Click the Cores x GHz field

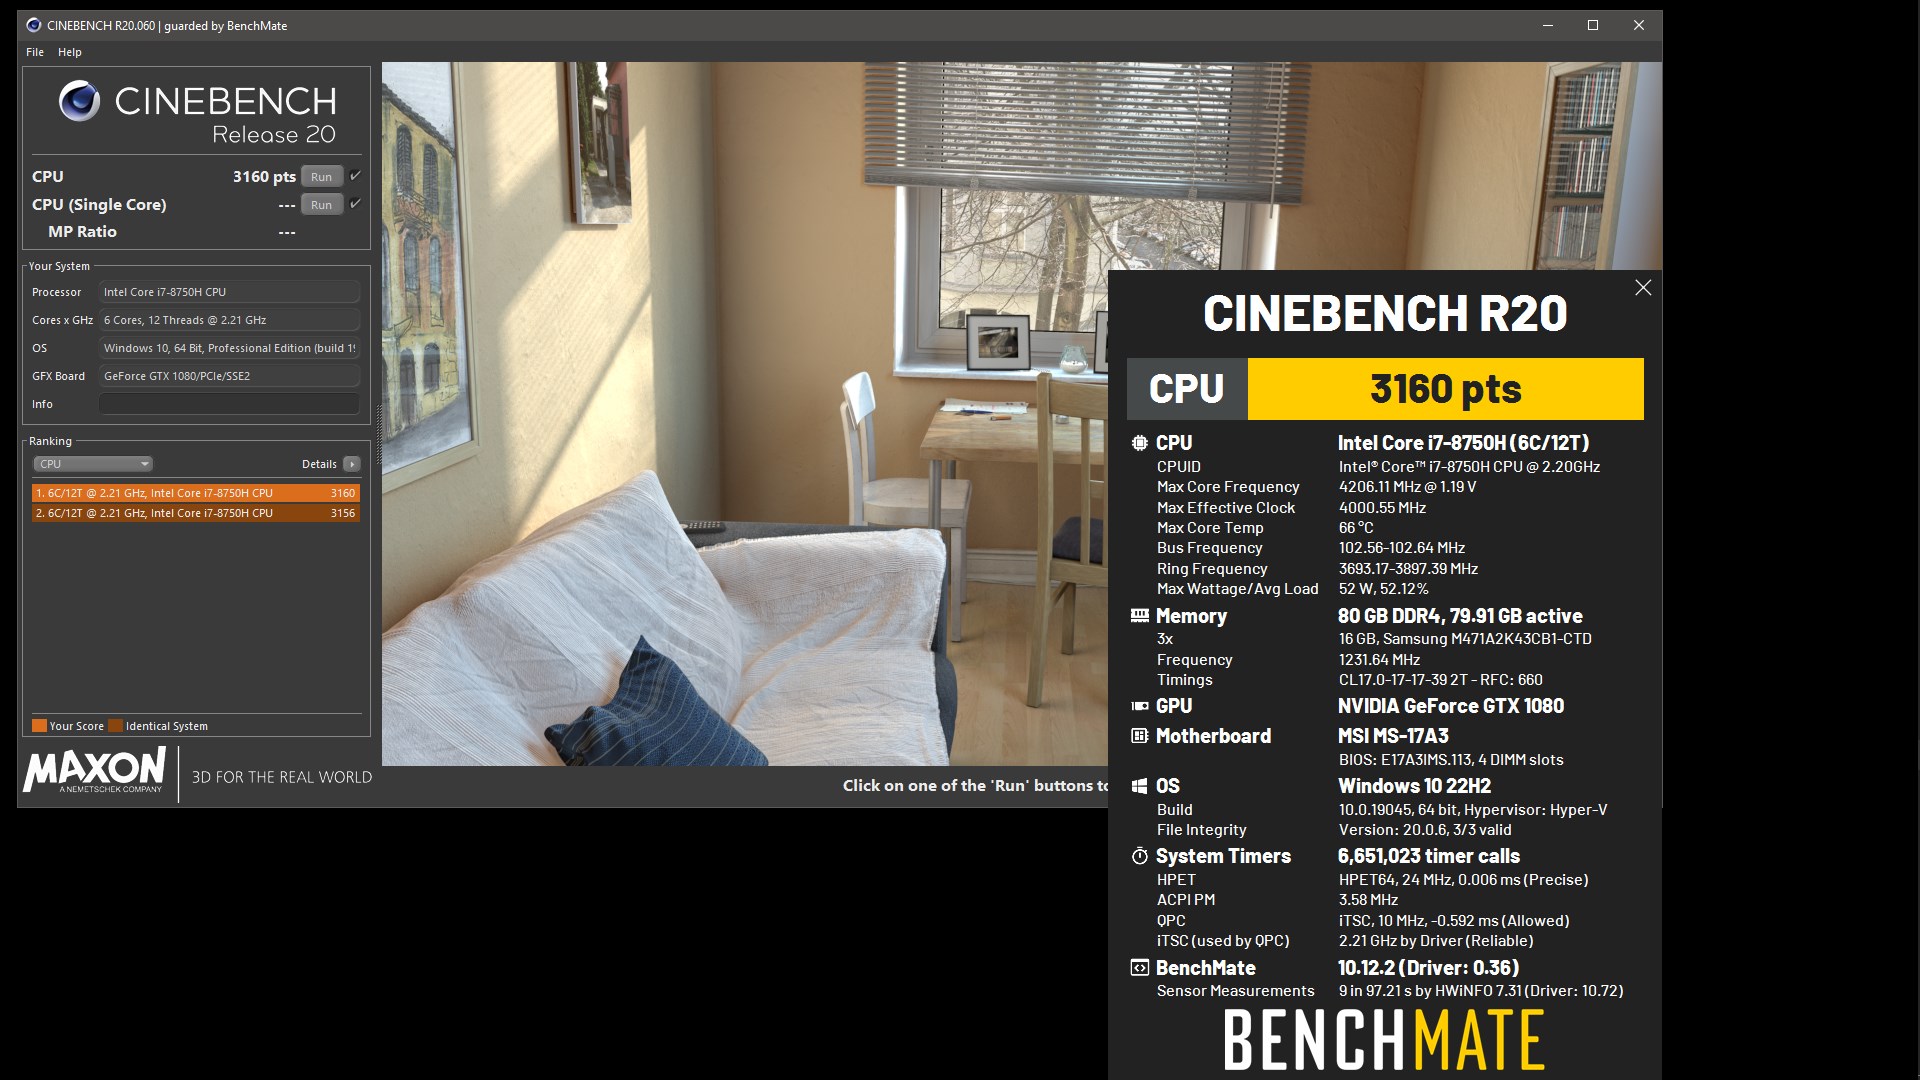click(229, 320)
